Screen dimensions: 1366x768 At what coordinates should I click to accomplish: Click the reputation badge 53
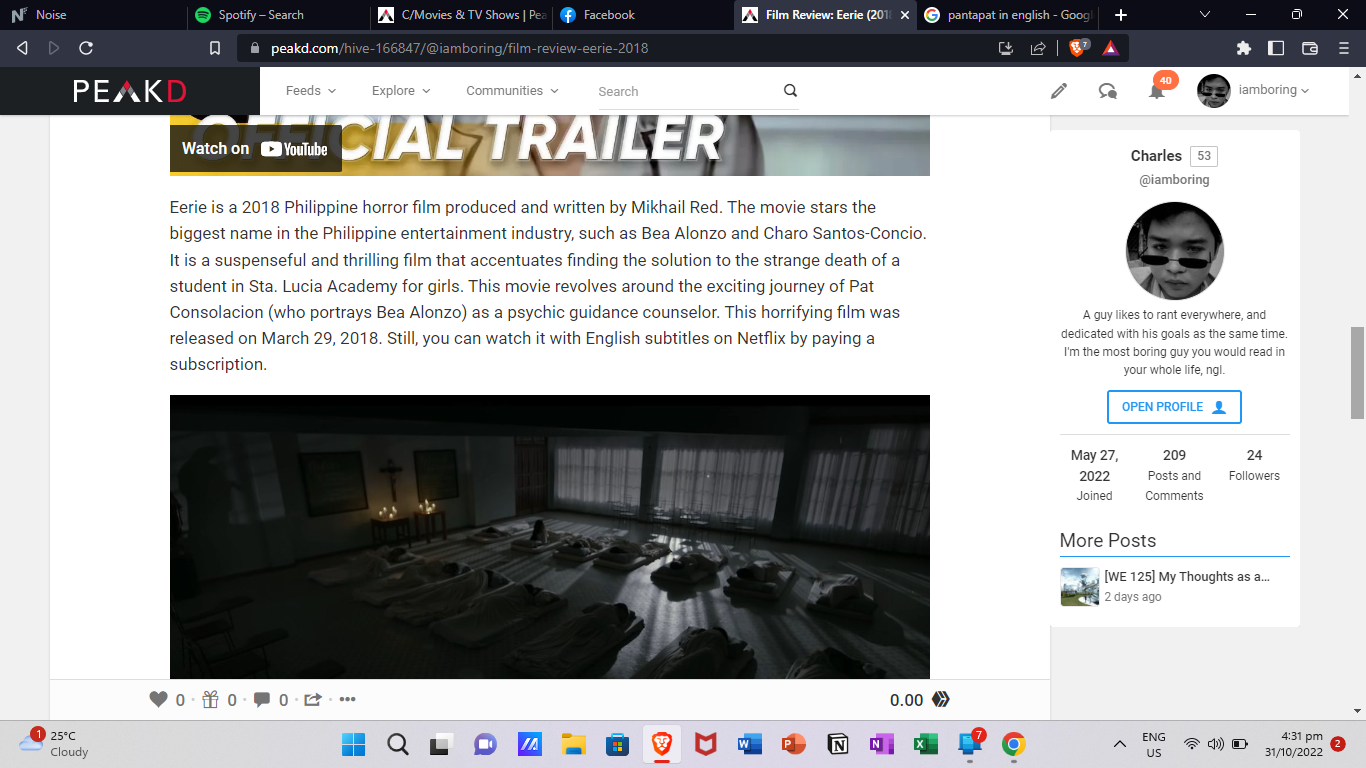pos(1204,156)
